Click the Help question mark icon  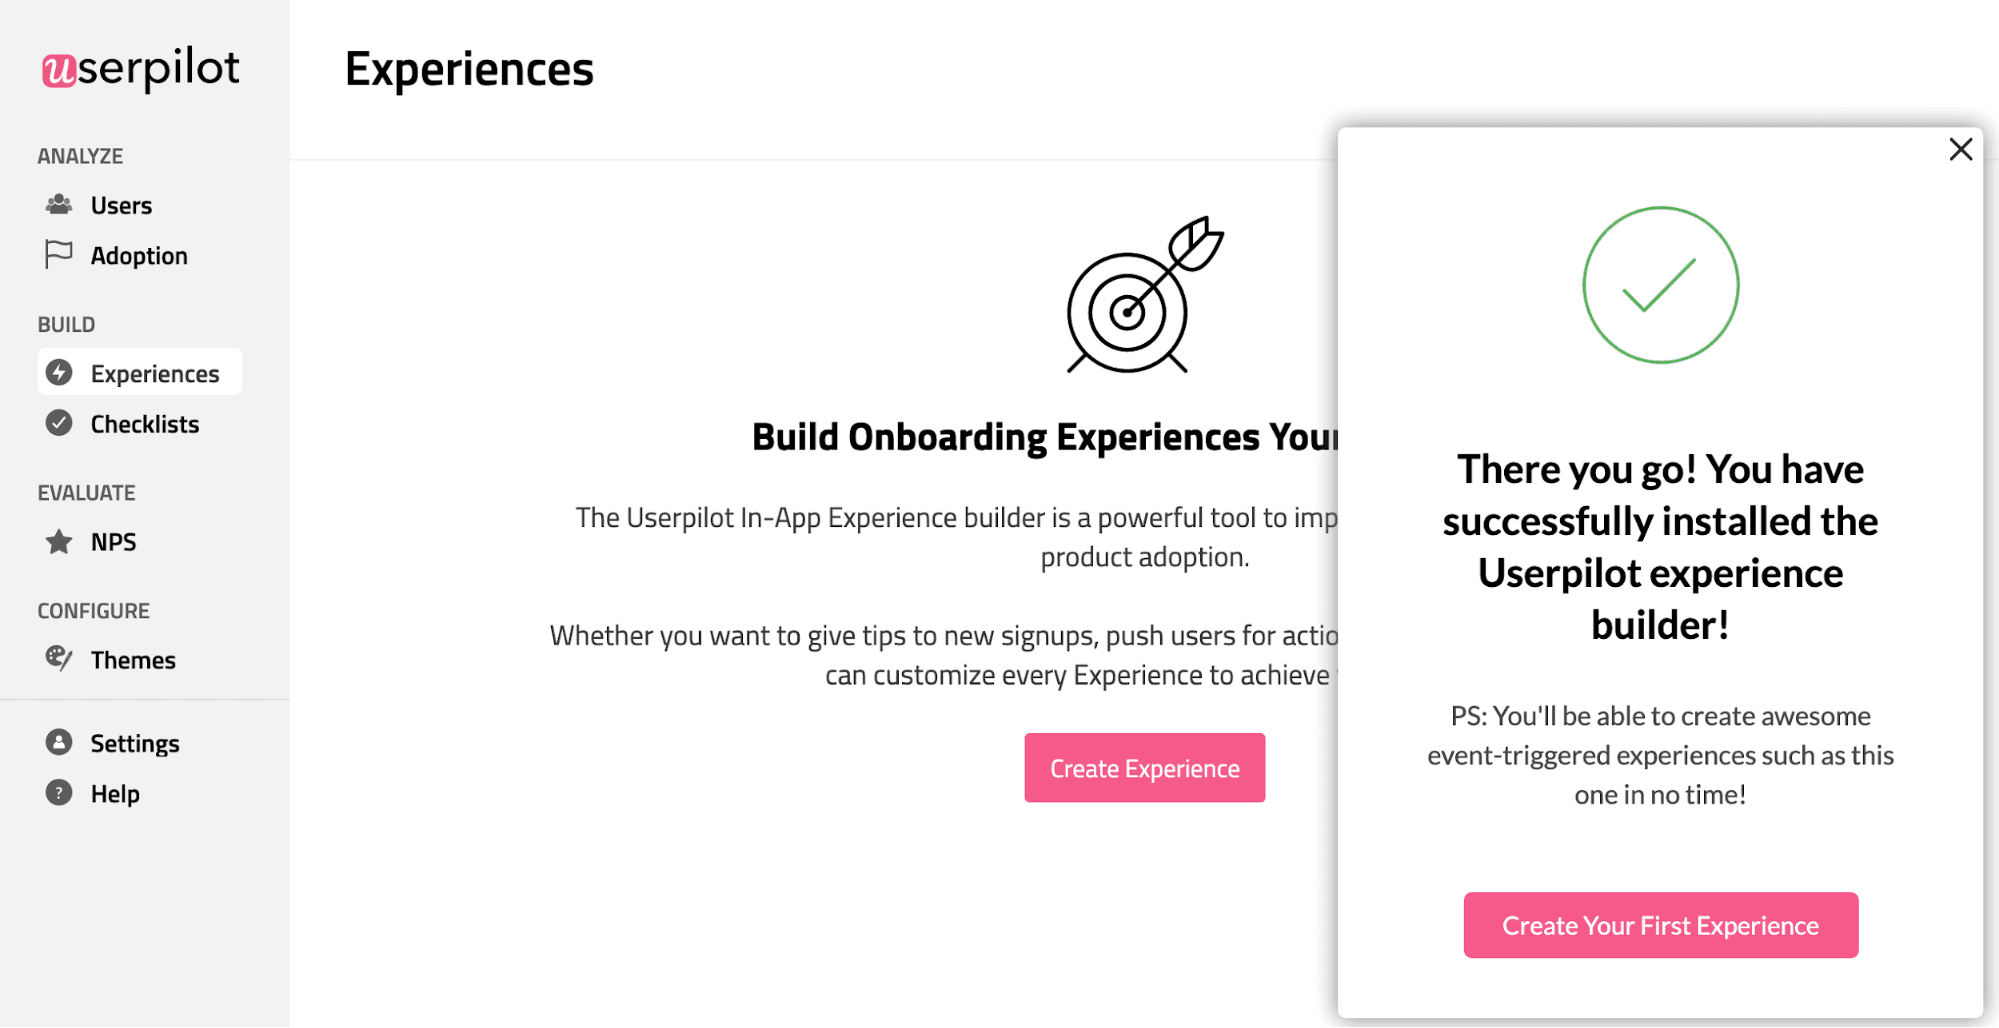pyautogui.click(x=59, y=793)
